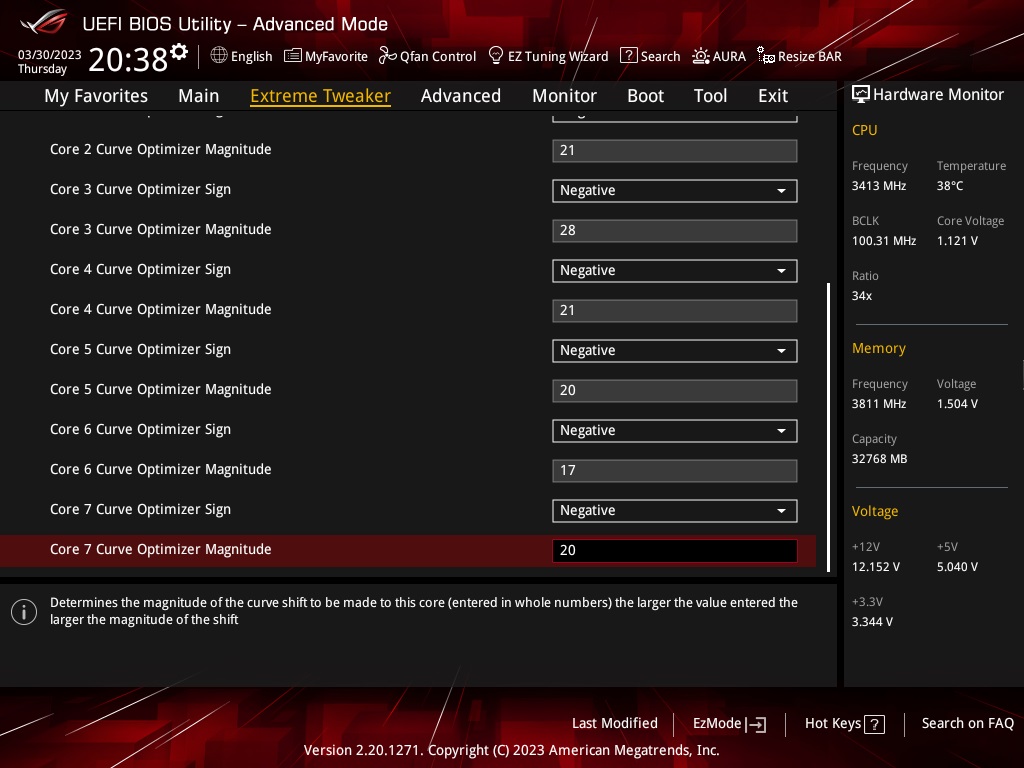Edit Core 4 Curve Optimizer Magnitude field

675,311
